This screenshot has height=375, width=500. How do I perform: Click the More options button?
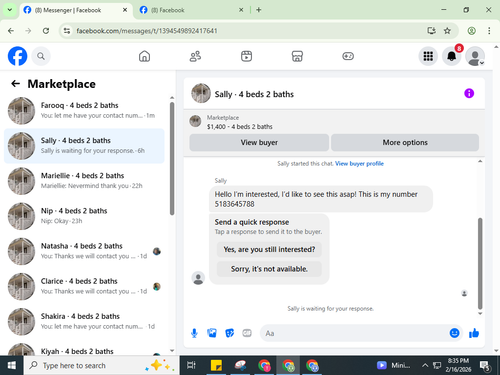405,143
